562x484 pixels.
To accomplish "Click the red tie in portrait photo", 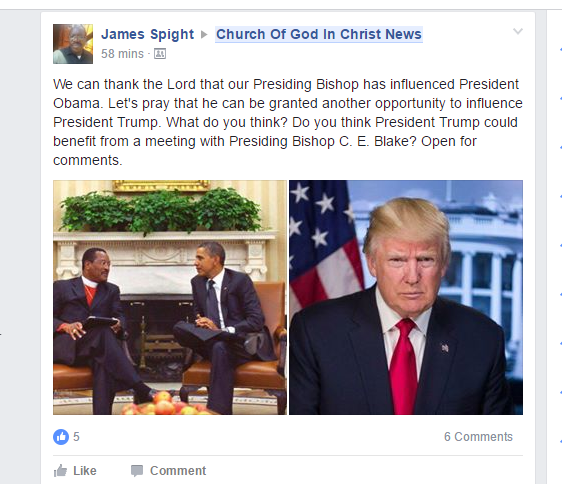I will tap(403, 366).
